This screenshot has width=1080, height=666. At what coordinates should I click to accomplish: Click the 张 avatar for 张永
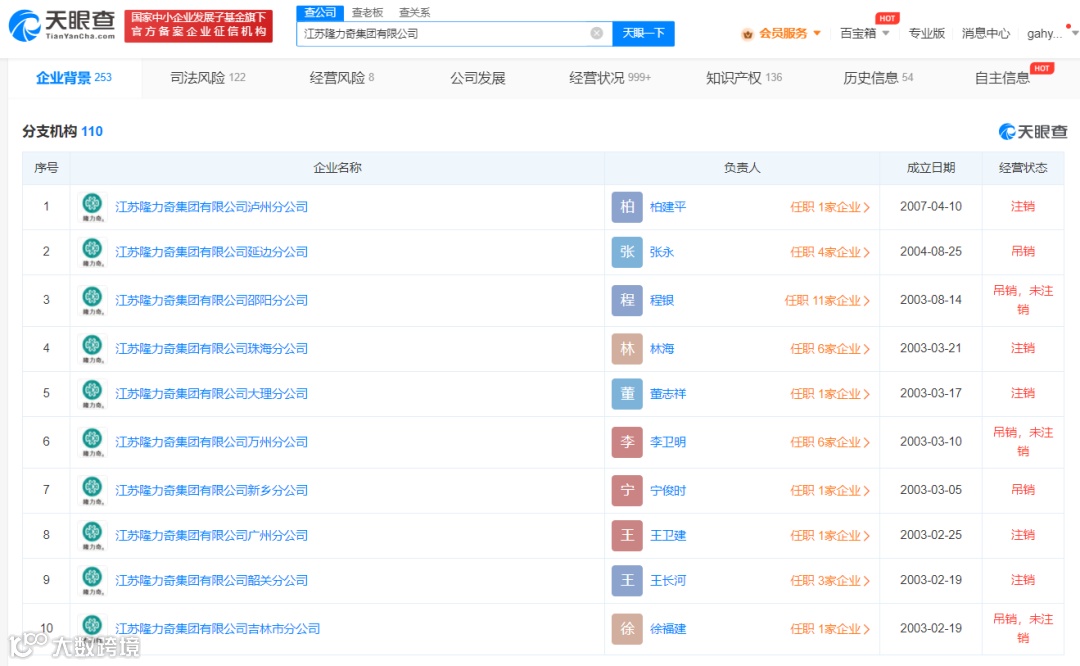click(x=627, y=251)
